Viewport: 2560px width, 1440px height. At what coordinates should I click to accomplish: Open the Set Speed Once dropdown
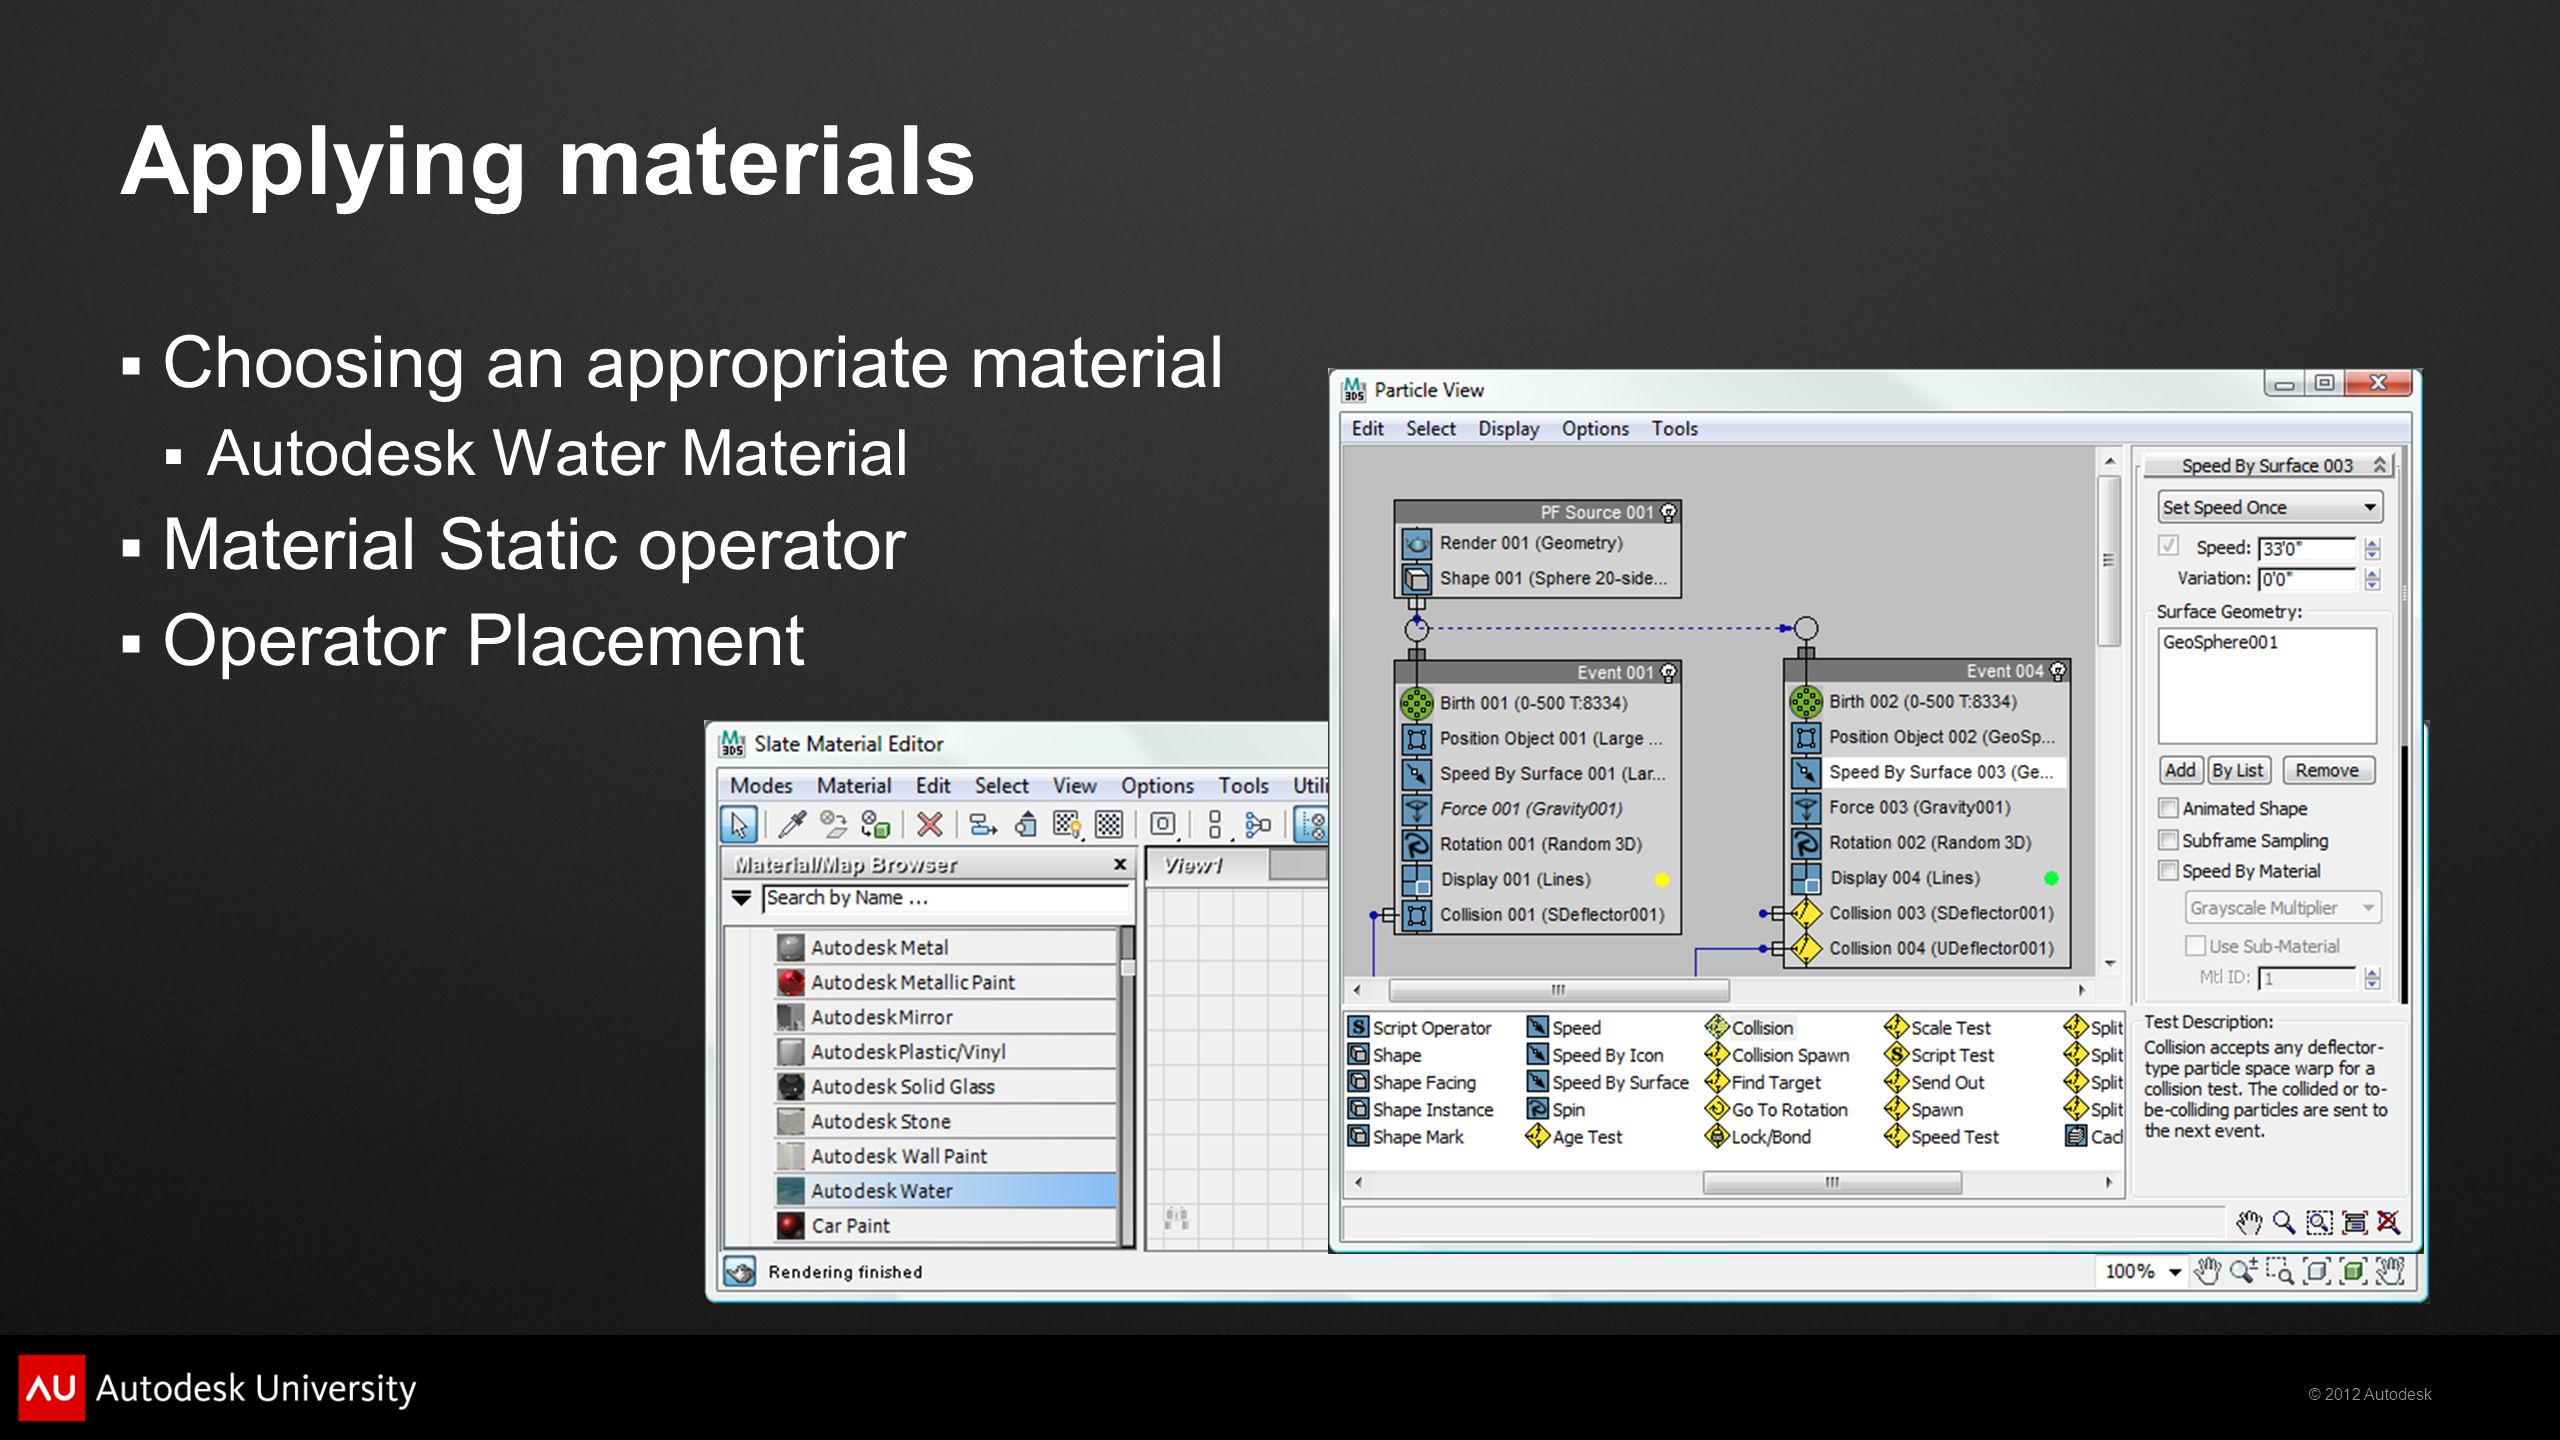(2270, 507)
